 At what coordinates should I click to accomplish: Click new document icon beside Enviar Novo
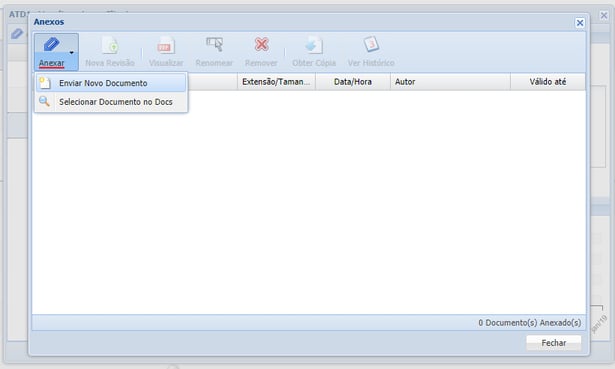click(45, 83)
